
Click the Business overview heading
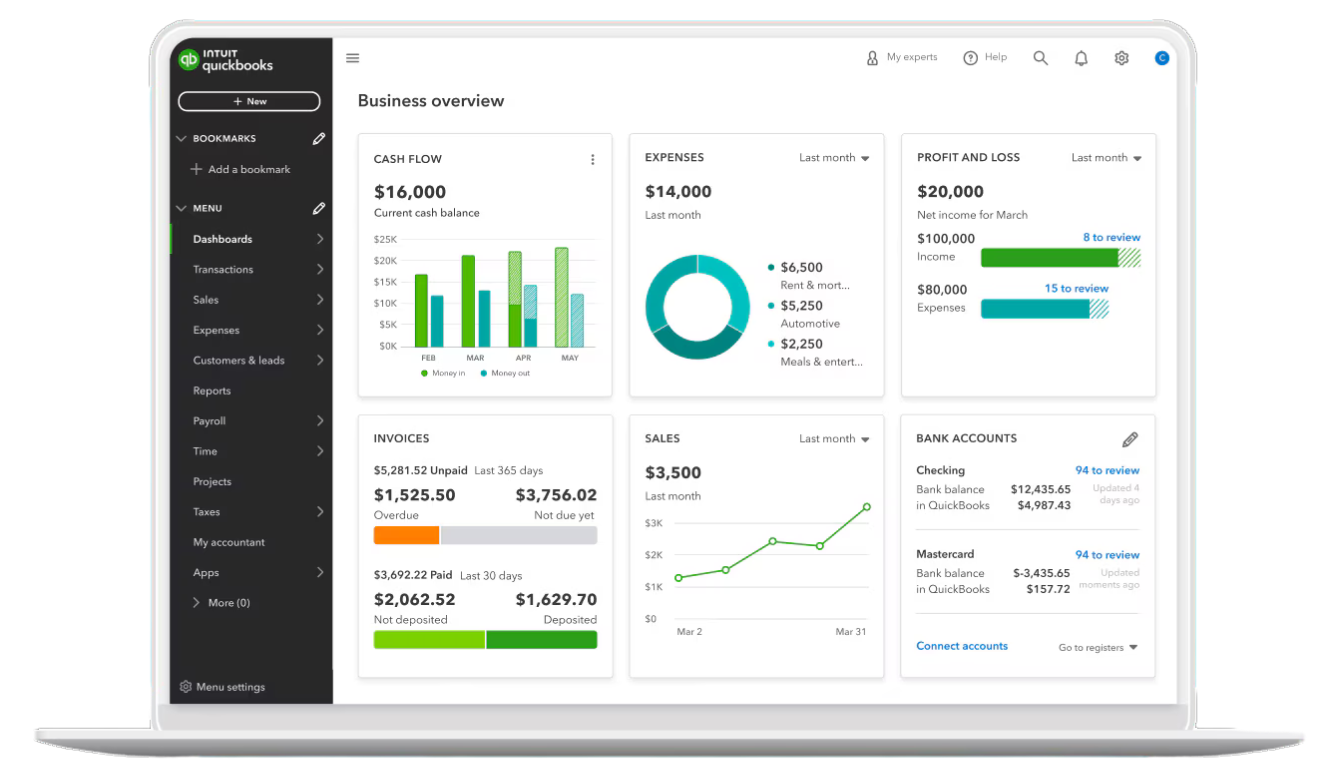pyautogui.click(x=431, y=101)
